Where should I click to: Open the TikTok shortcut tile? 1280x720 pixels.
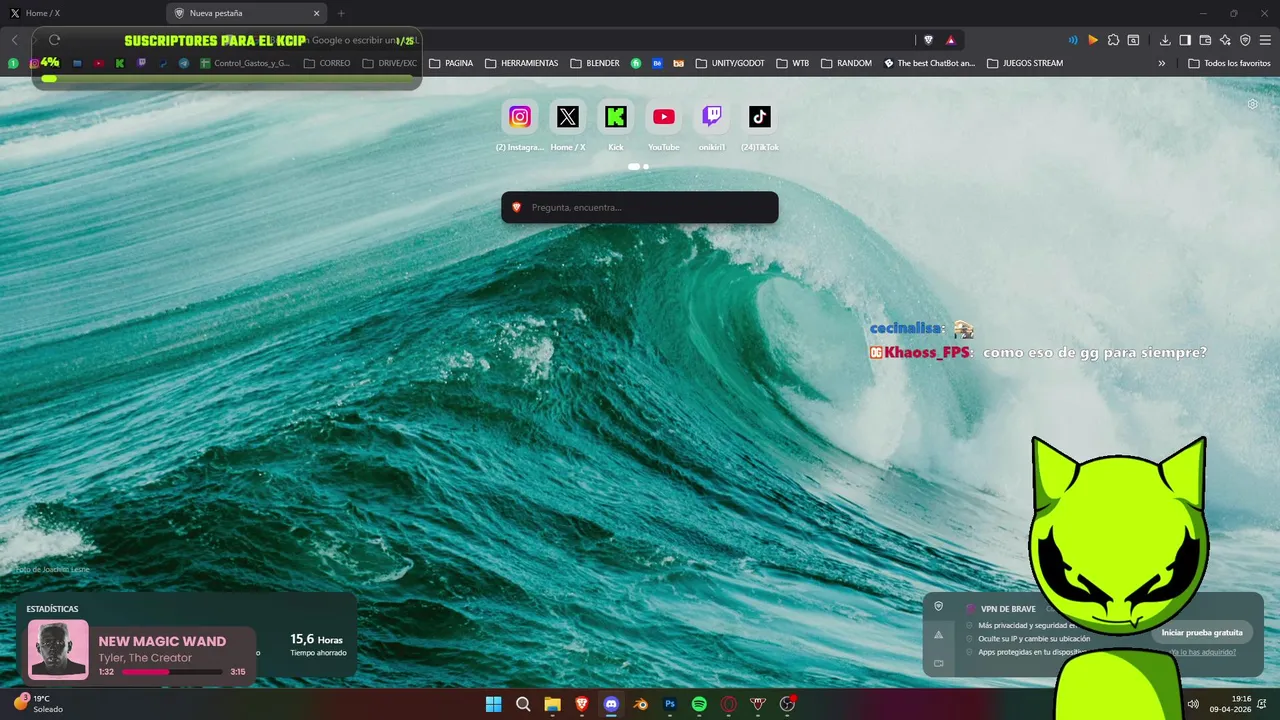coord(760,117)
